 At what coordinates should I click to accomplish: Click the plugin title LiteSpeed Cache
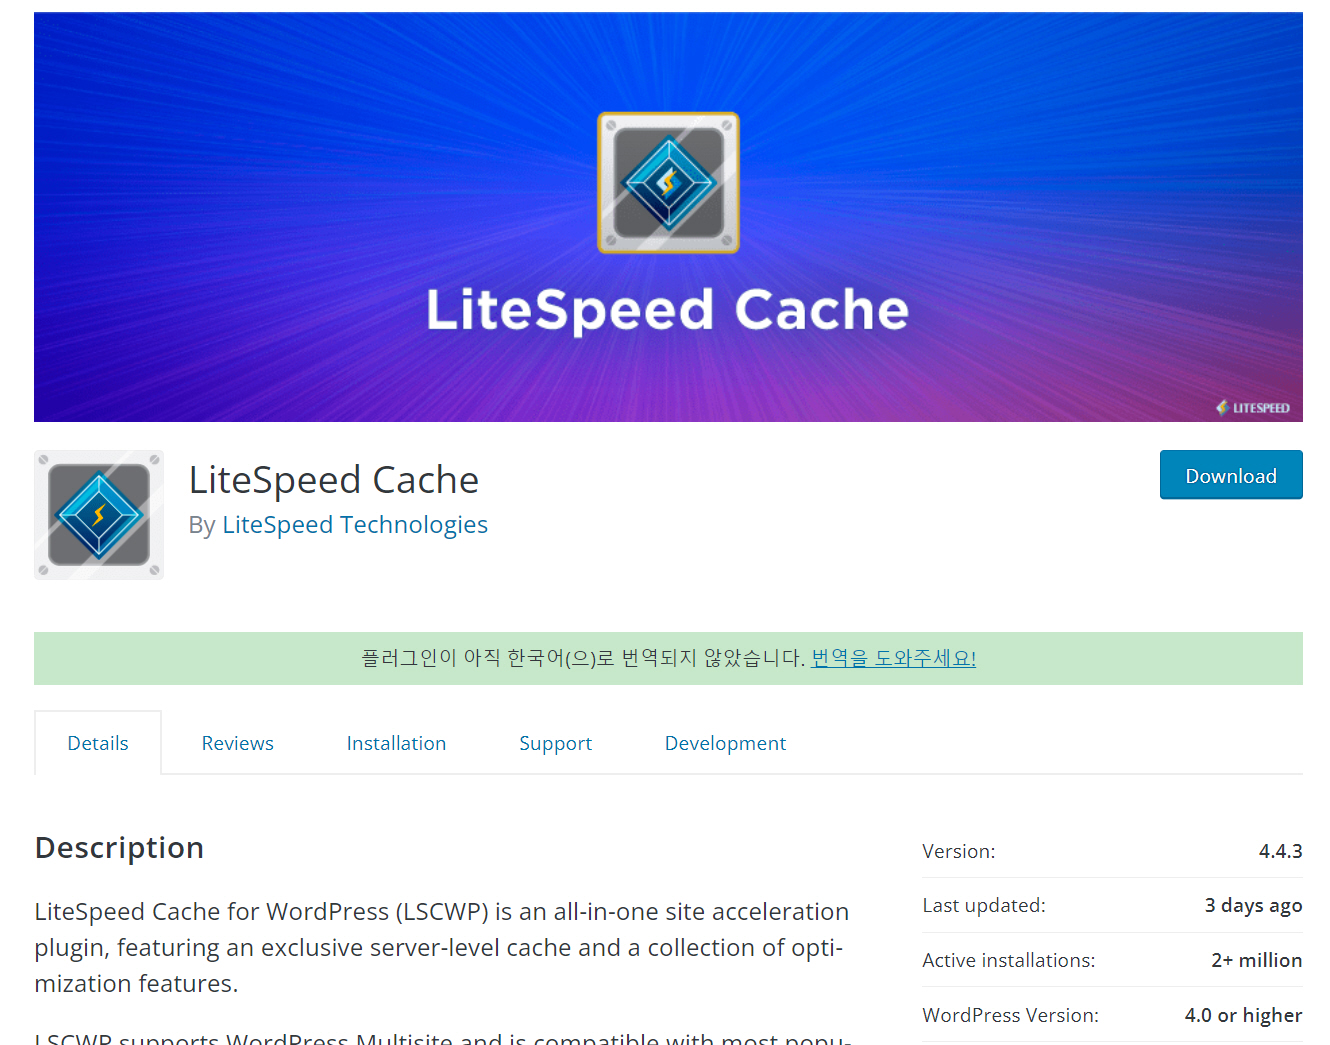pyautogui.click(x=334, y=480)
